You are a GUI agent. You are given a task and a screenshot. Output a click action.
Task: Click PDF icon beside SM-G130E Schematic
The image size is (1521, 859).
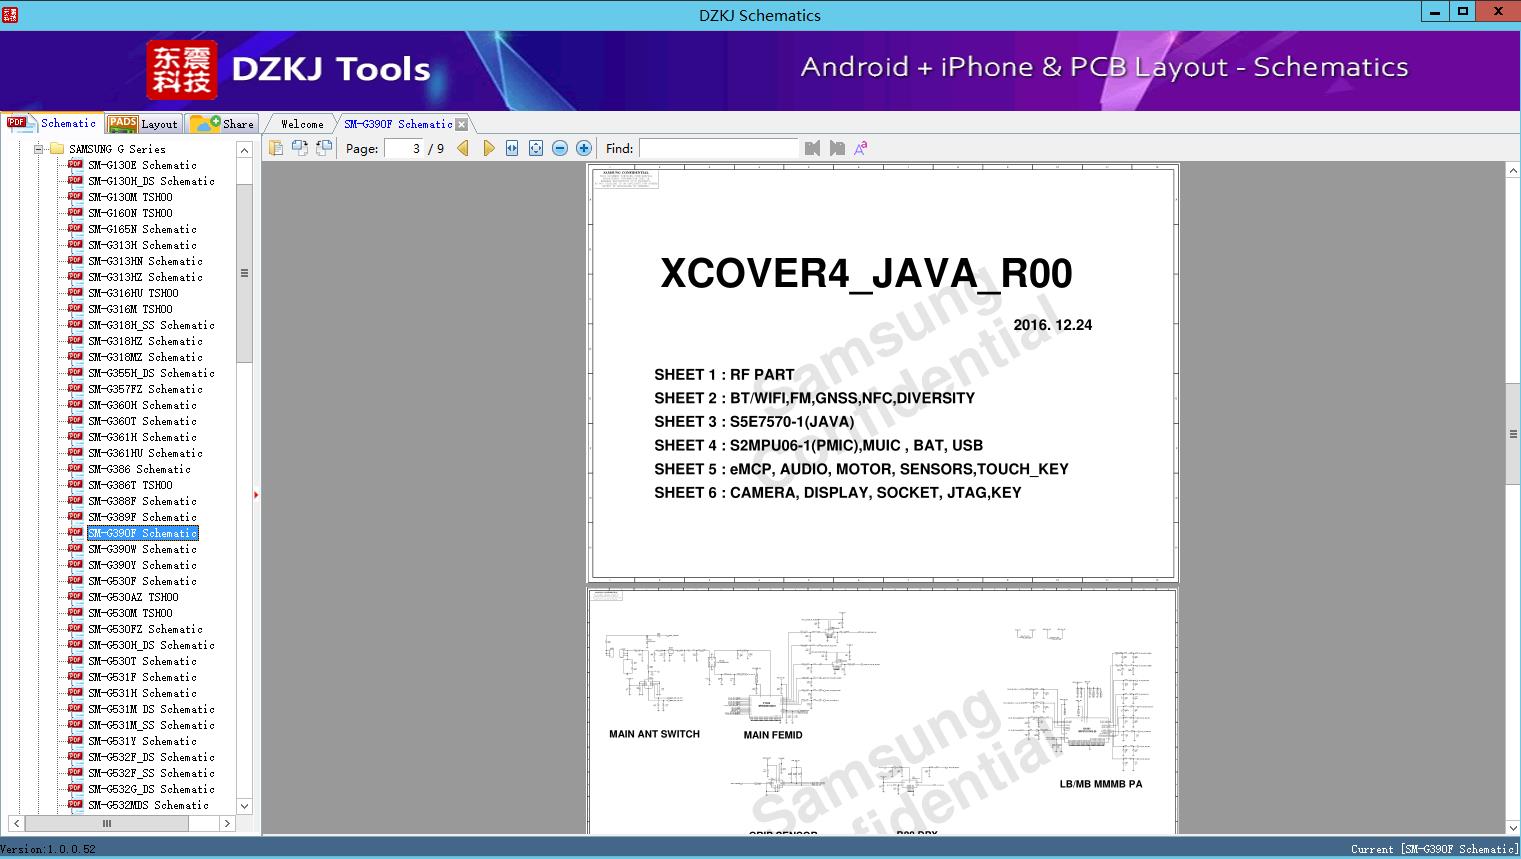[75, 165]
